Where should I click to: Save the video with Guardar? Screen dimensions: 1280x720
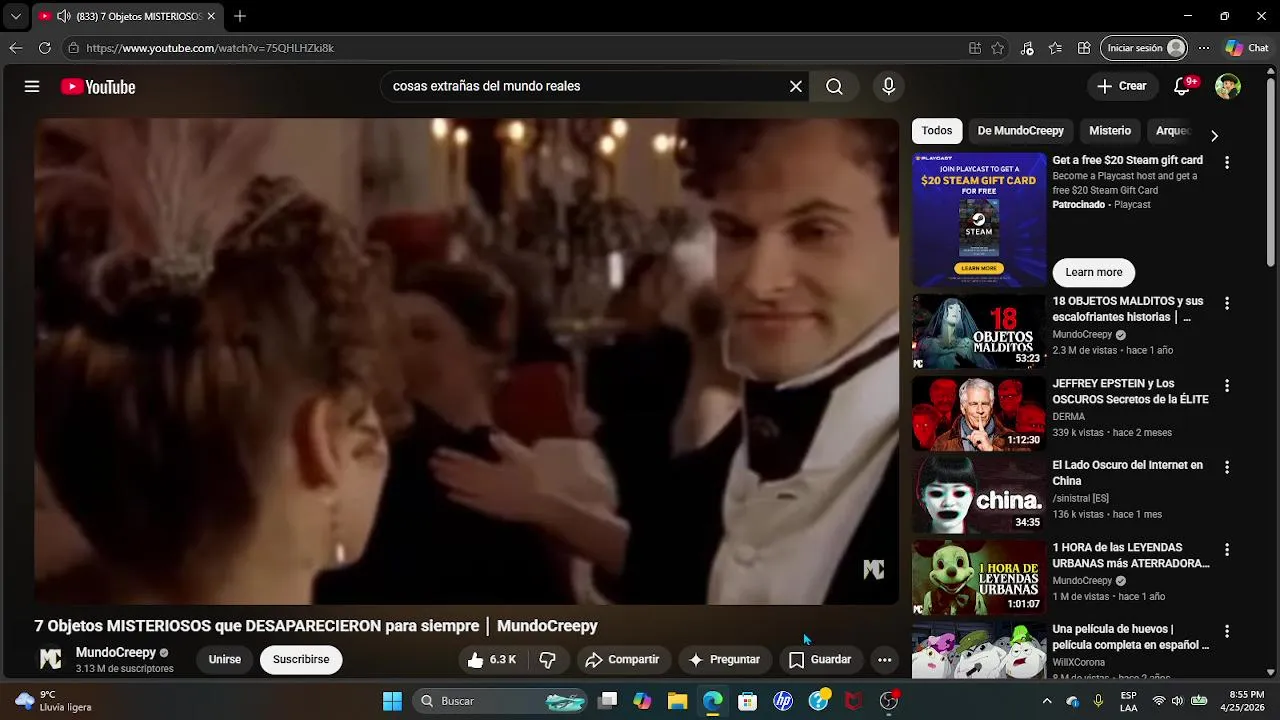pos(820,660)
